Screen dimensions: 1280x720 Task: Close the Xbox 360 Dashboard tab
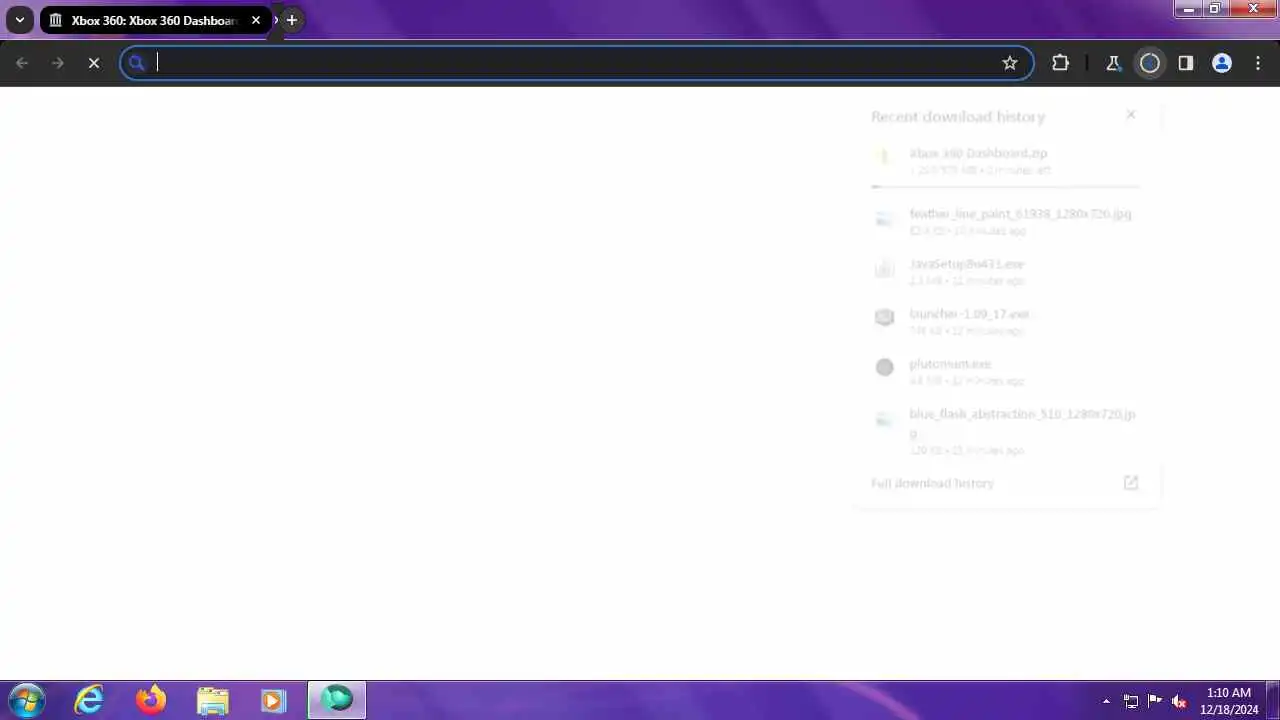pyautogui.click(x=256, y=20)
